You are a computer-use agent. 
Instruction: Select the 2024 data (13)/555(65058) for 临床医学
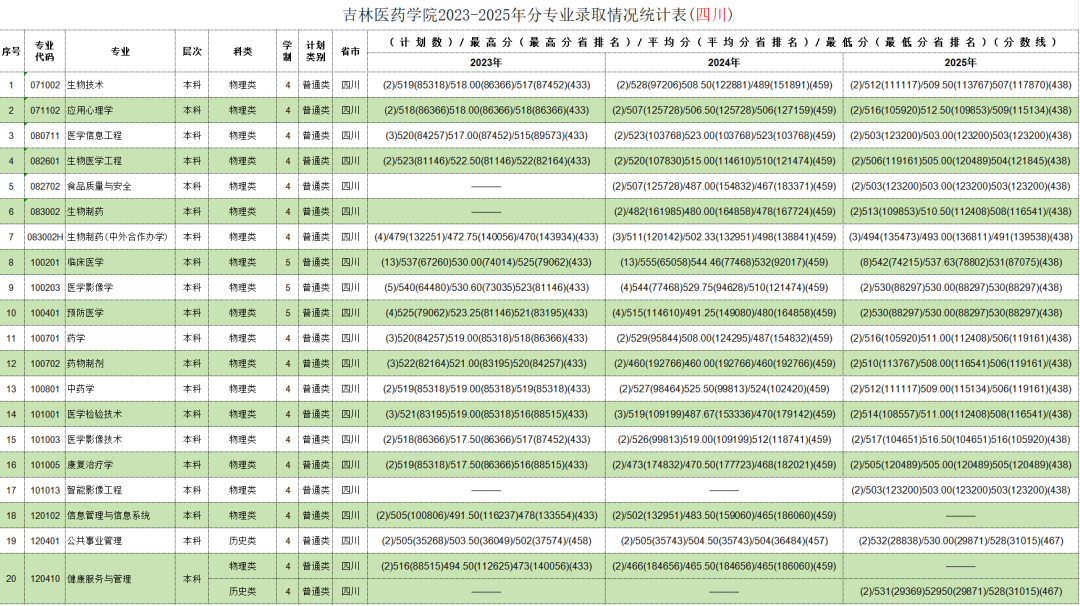[724, 262]
